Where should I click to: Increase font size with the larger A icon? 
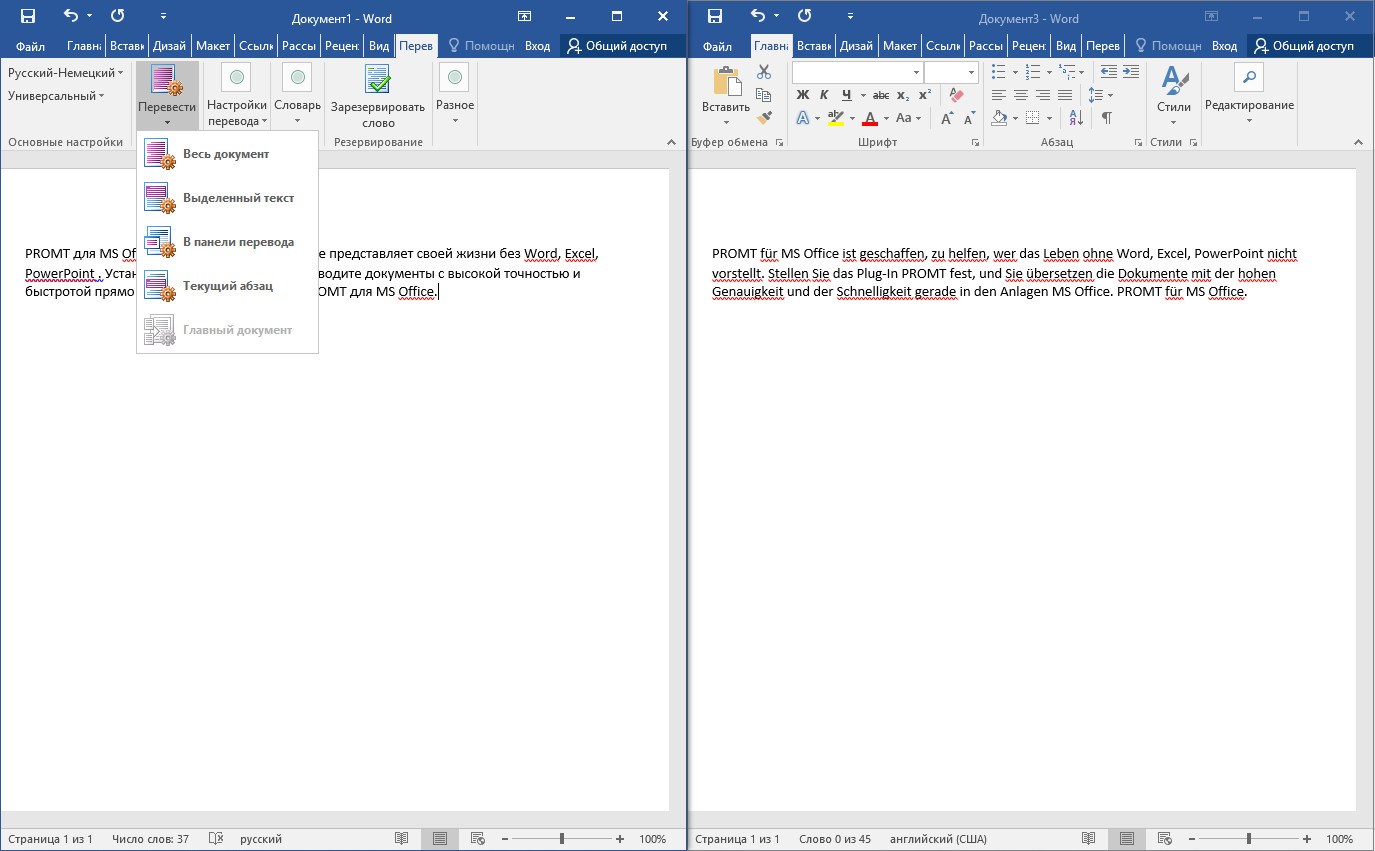(947, 118)
